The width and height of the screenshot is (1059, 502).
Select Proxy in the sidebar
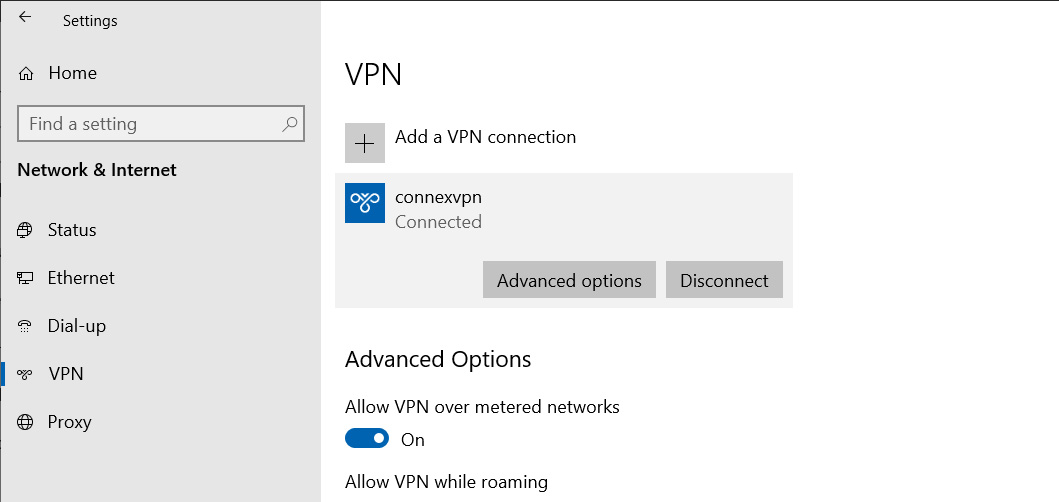point(69,422)
